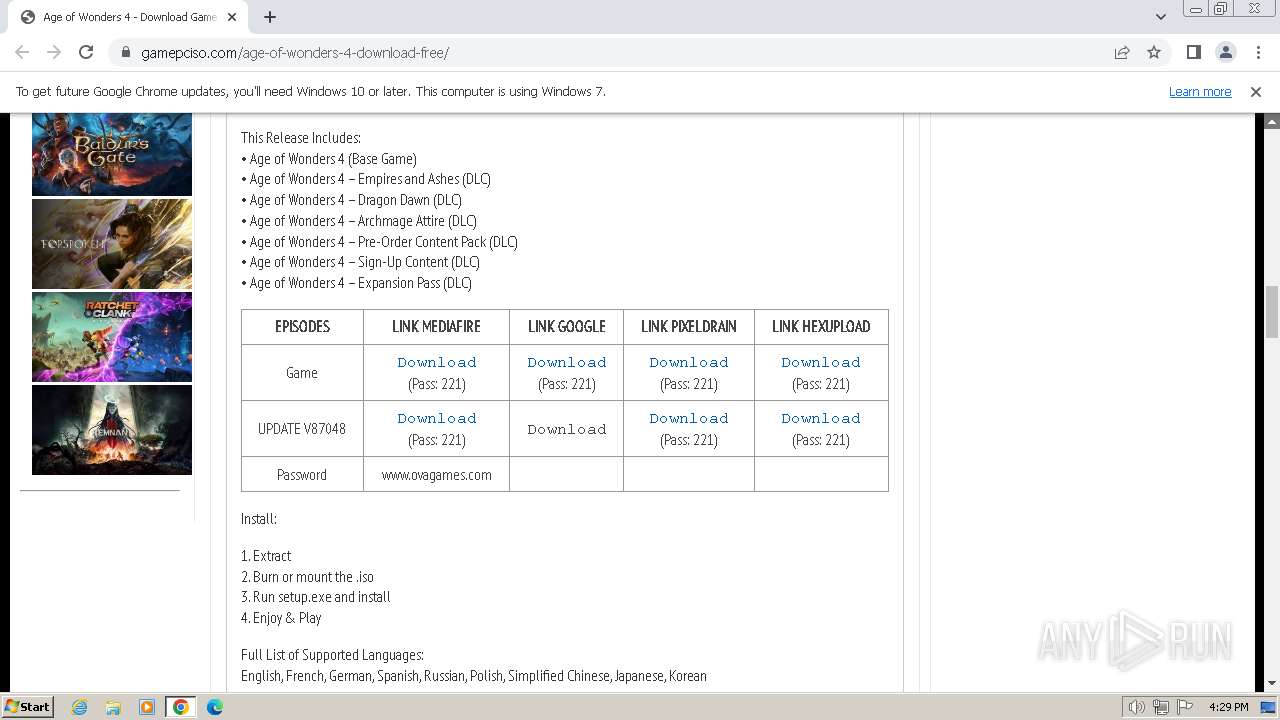The width and height of the screenshot is (1280, 720).
Task: Open Chrome profile avatar menu
Action: [1225, 52]
